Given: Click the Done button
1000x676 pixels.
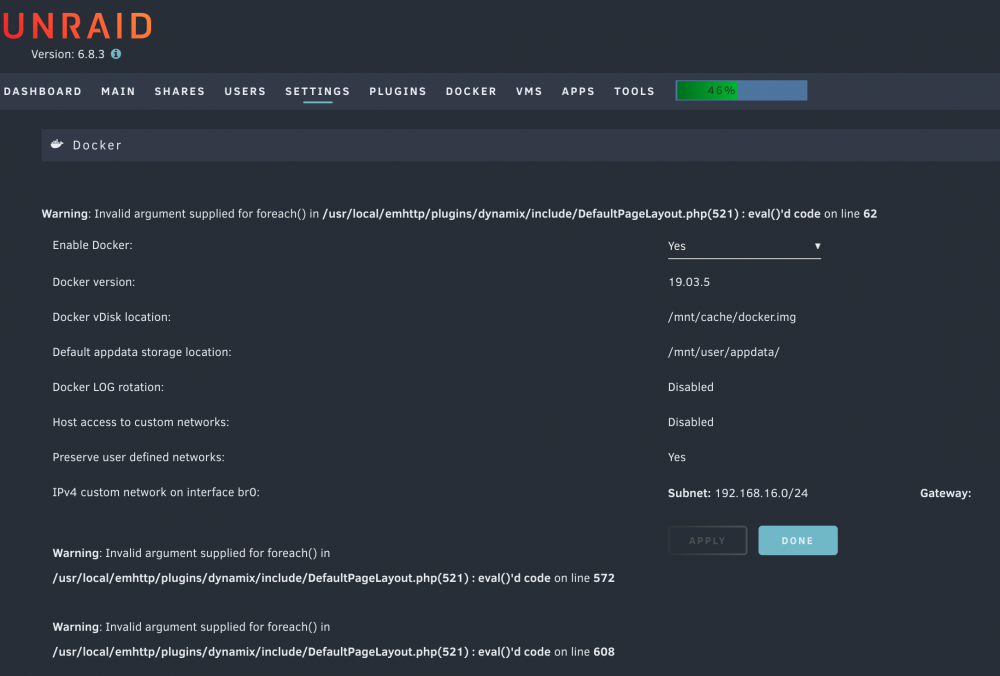Looking at the screenshot, I should click(x=798, y=540).
